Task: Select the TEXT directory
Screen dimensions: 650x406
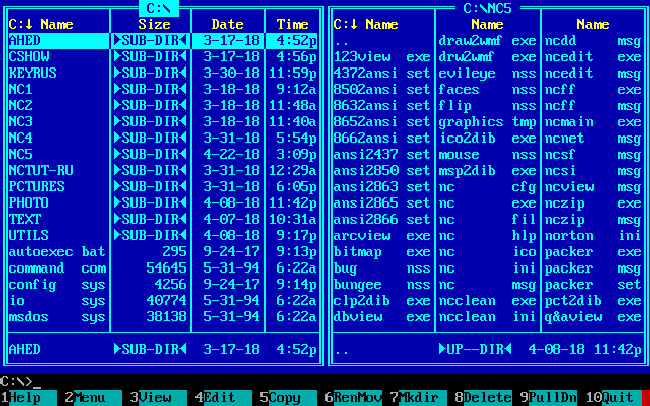Action: (163, 219)
